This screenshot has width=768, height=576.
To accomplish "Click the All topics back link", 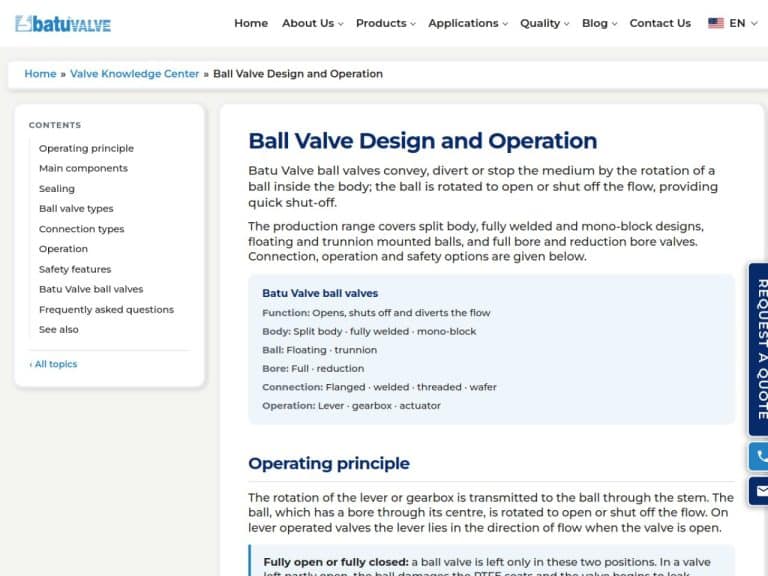I will tap(53, 364).
